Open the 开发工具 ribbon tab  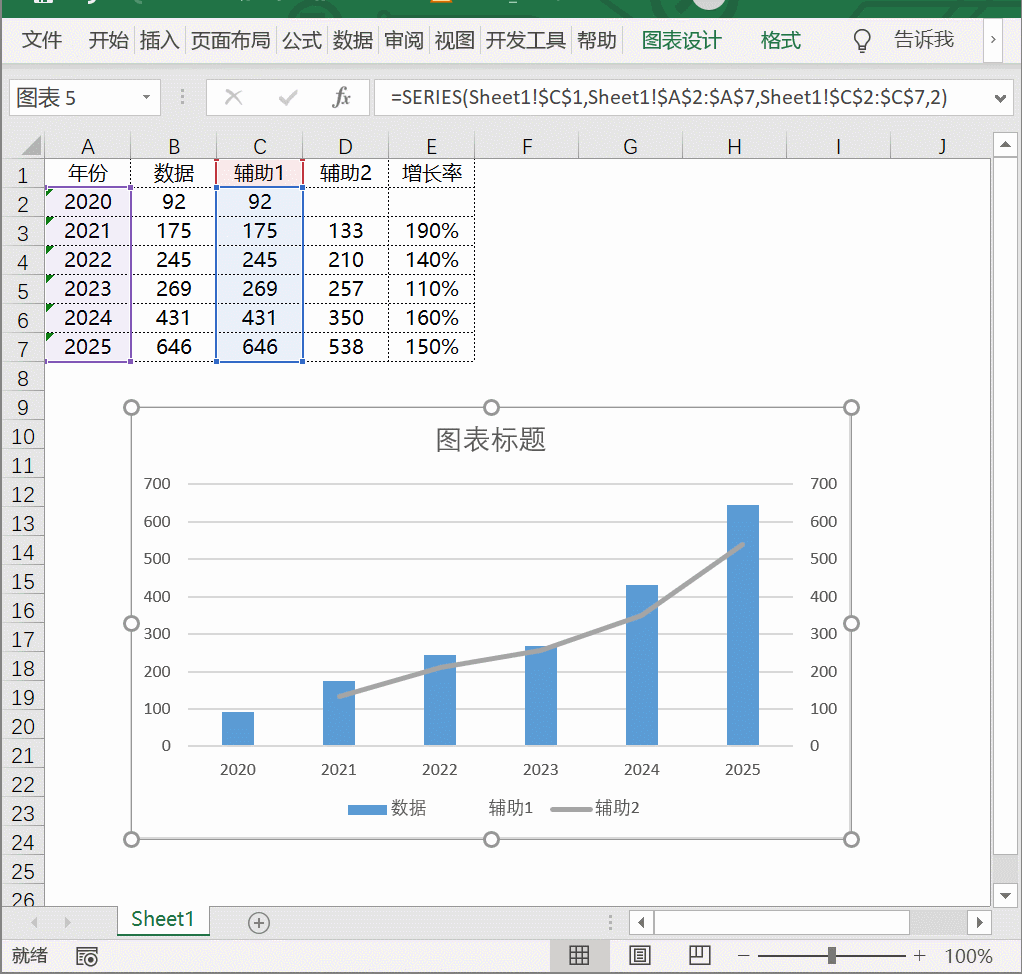pos(525,40)
